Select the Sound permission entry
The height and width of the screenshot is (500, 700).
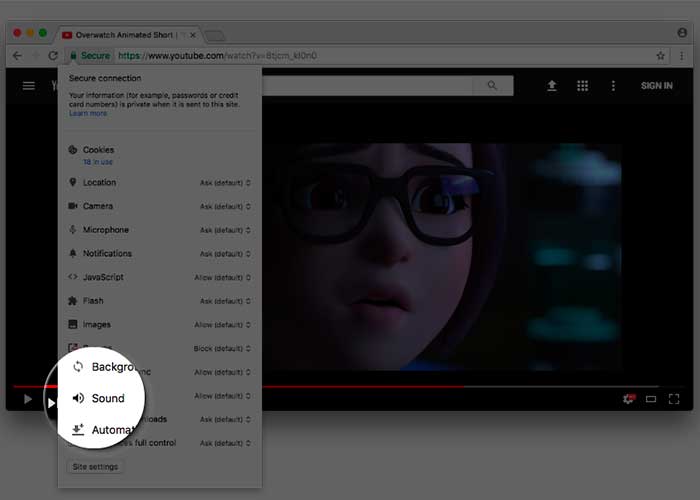pyautogui.click(x=108, y=398)
